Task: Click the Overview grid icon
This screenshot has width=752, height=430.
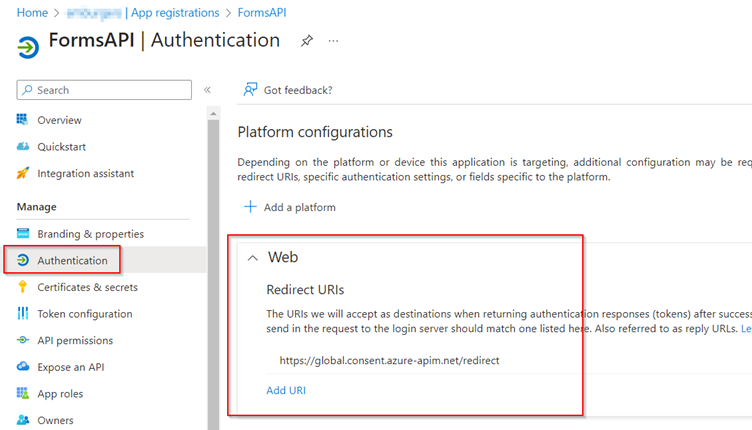Action: pyautogui.click(x=22, y=119)
